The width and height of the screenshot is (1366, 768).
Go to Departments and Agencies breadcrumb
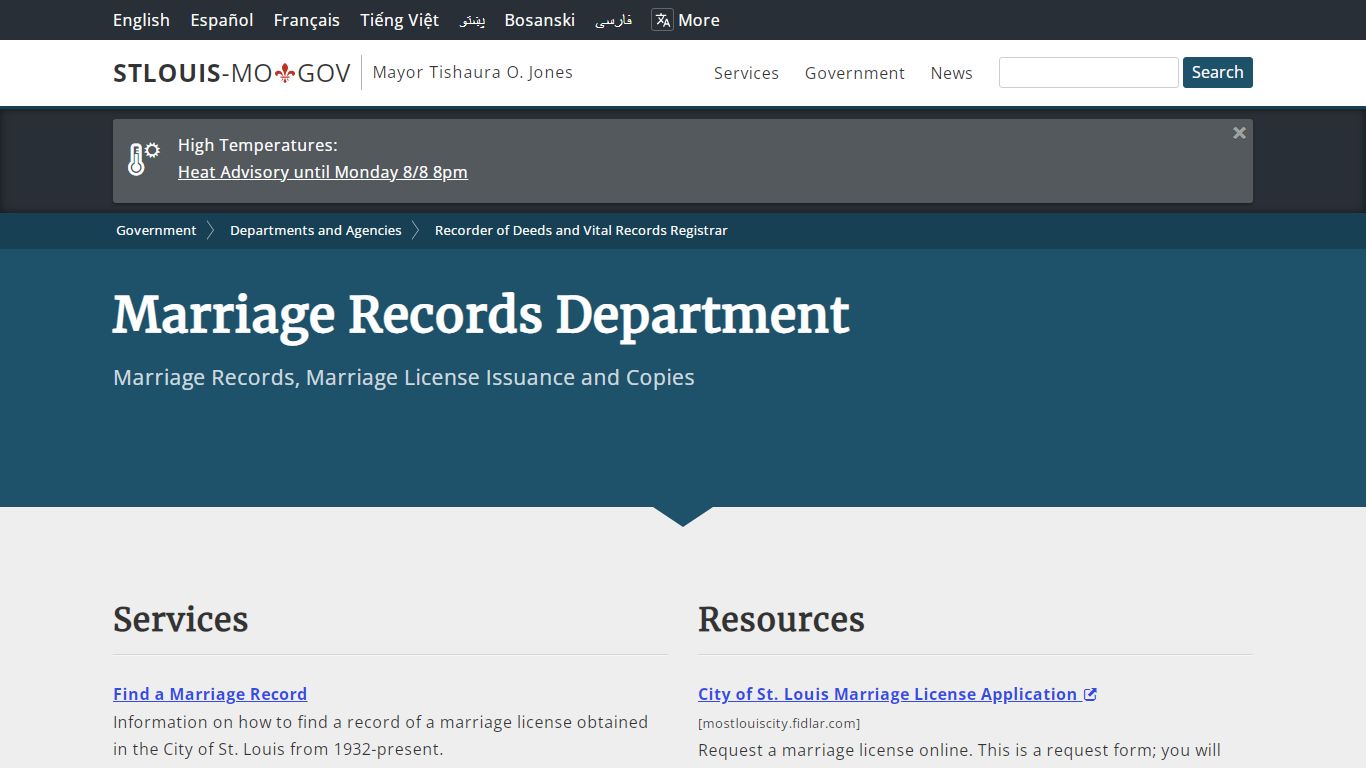pyautogui.click(x=316, y=230)
